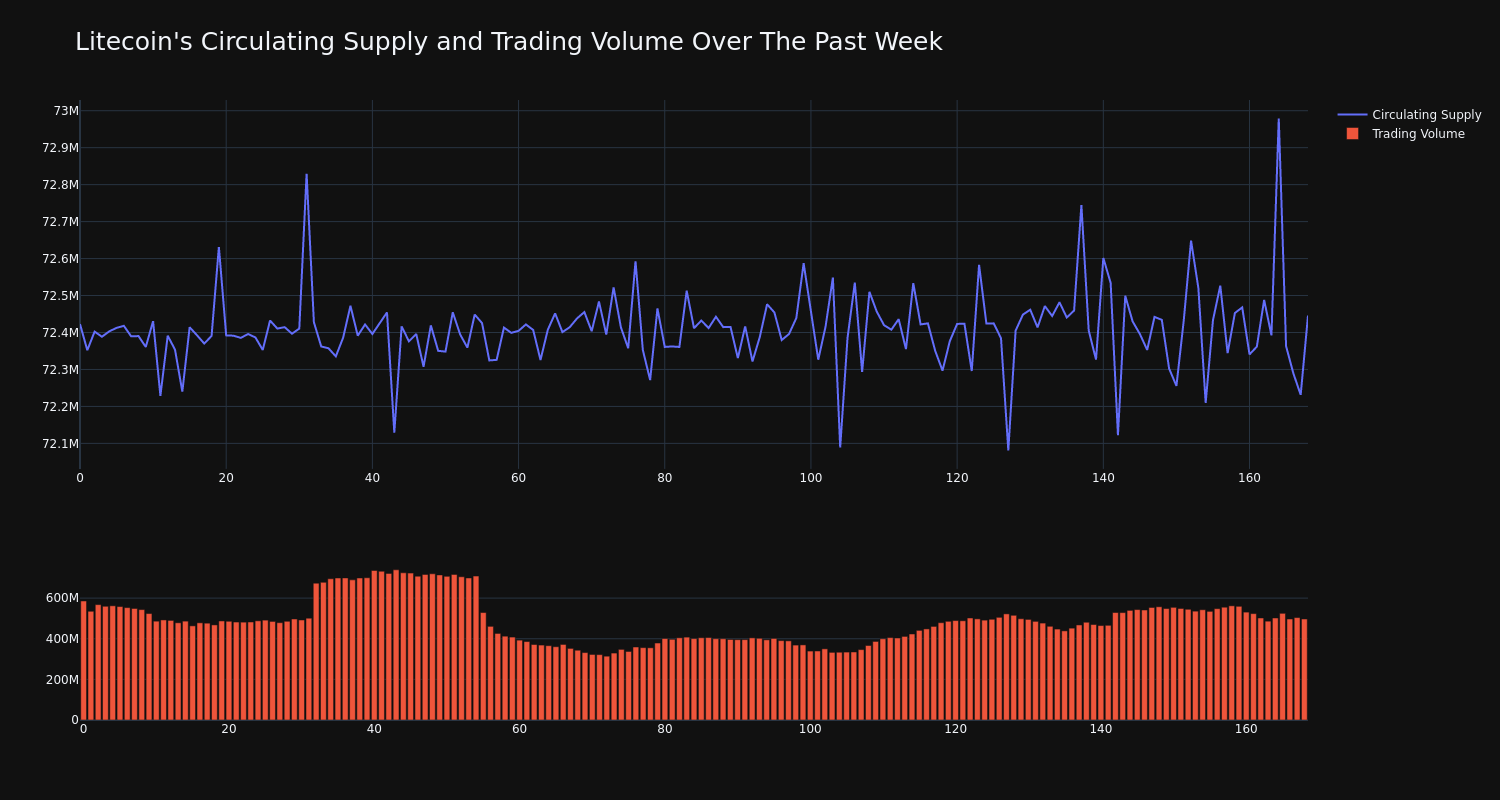The width and height of the screenshot is (1500, 800).
Task: Click the 73M y-axis label
Action: pyautogui.click(x=66, y=111)
